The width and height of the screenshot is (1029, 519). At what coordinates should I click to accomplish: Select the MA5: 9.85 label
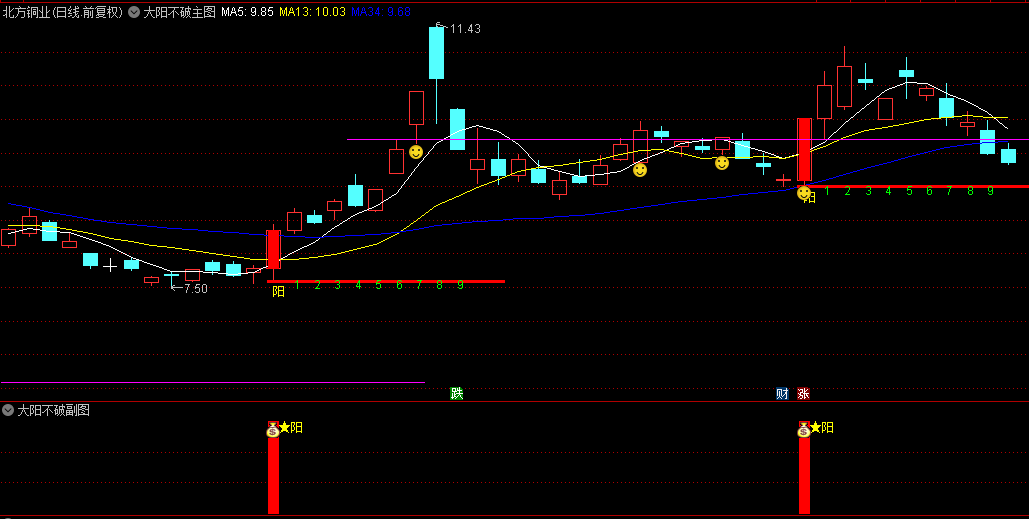tap(247, 12)
